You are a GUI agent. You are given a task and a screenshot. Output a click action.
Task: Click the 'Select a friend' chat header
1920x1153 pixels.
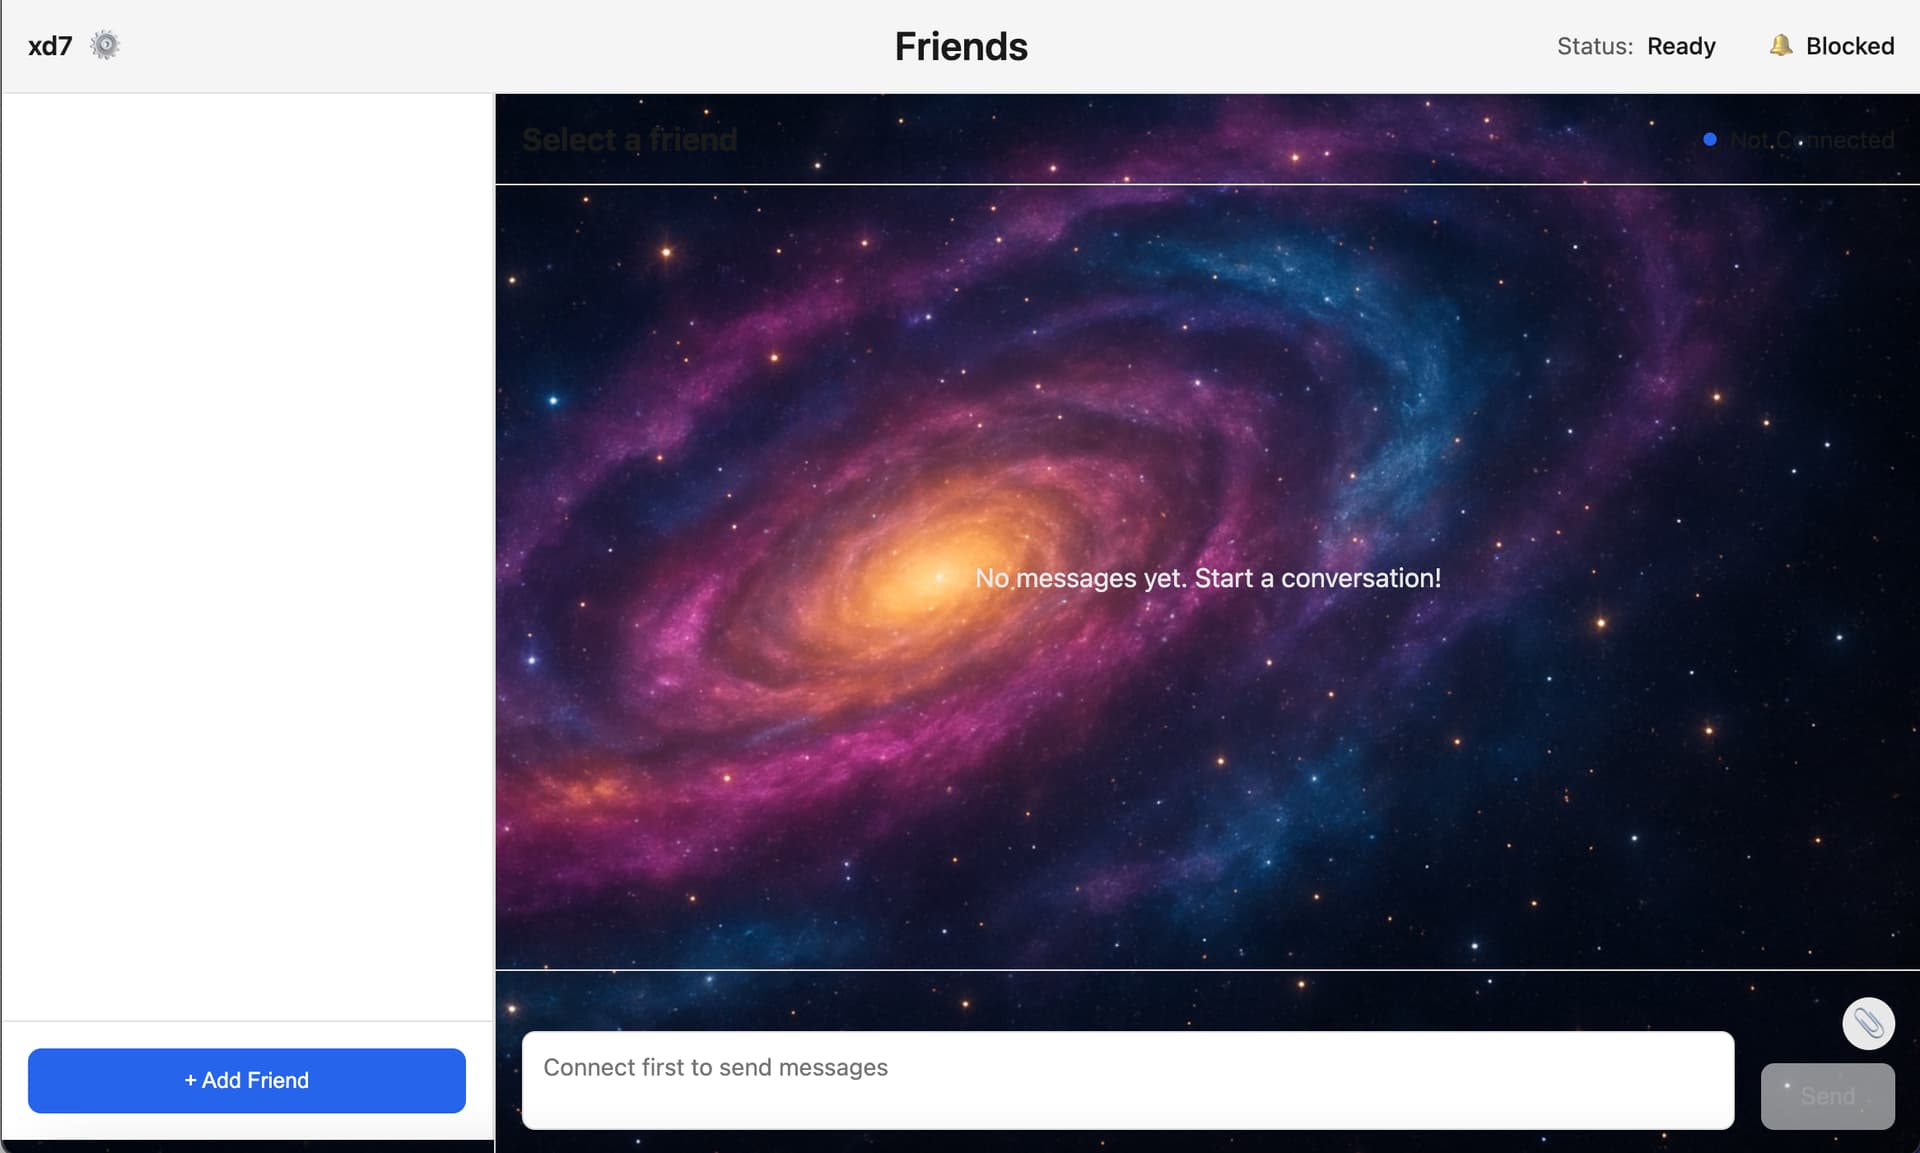click(630, 139)
